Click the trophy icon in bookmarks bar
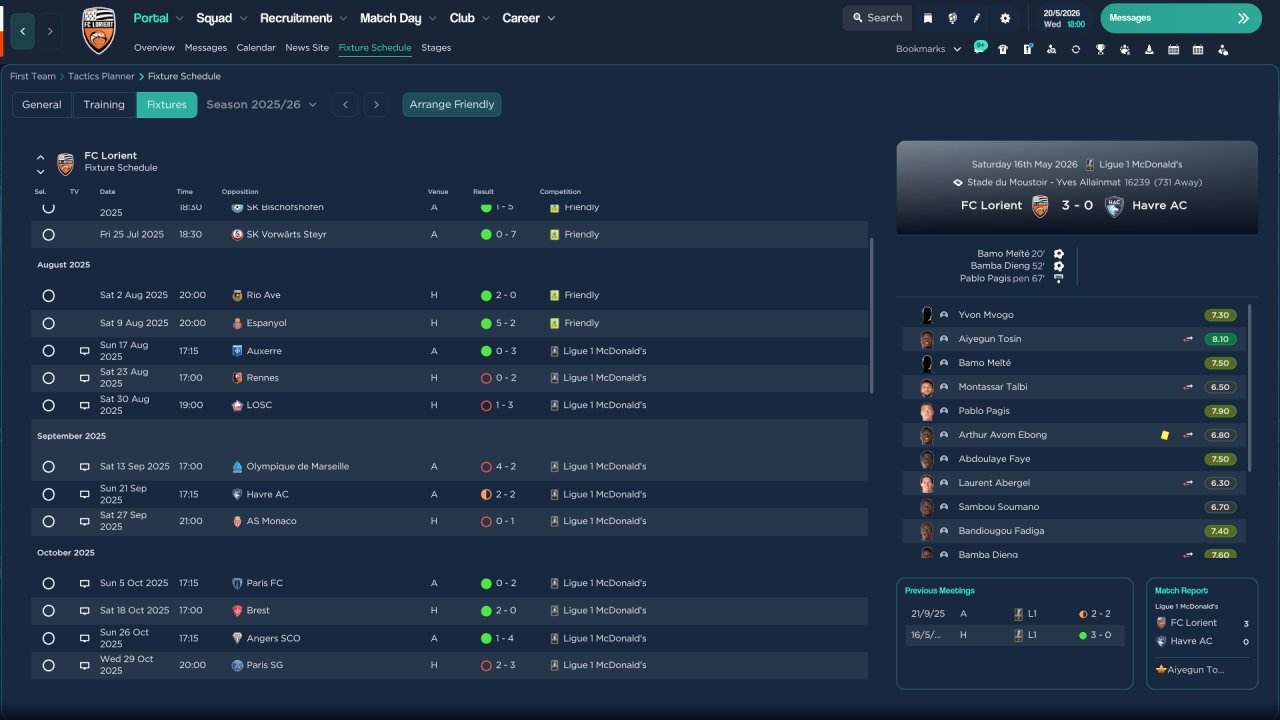The image size is (1280, 720). pos(1100,49)
